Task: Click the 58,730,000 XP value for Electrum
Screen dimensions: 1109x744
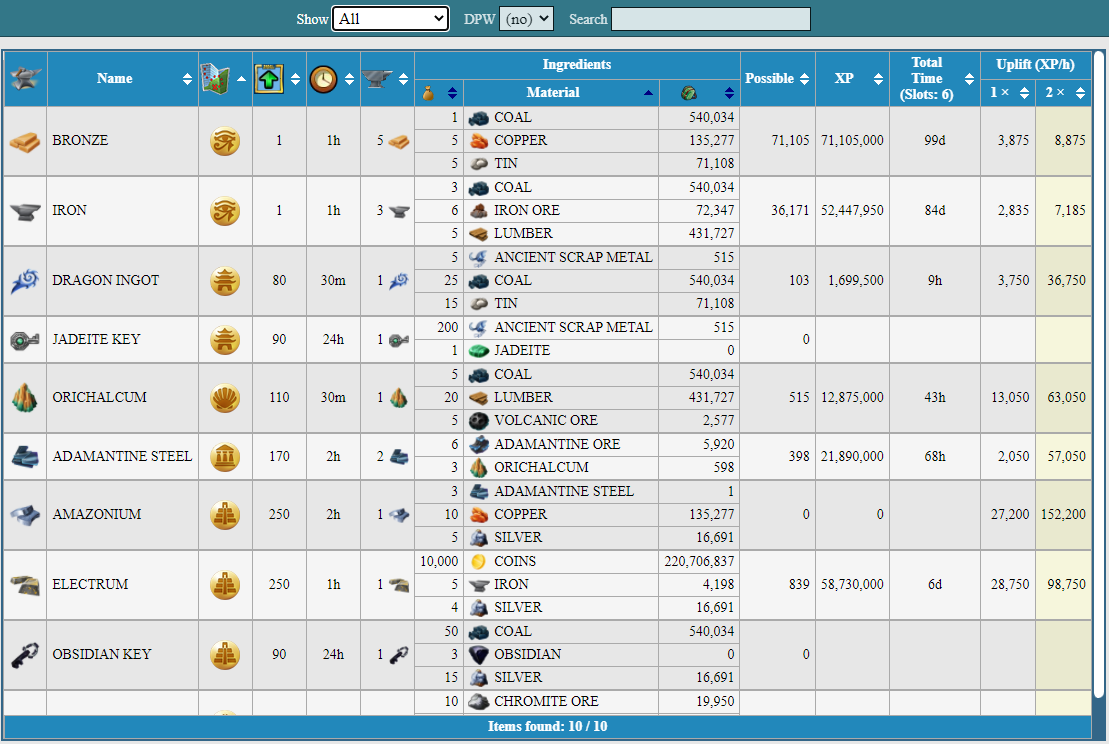Action: coord(852,585)
